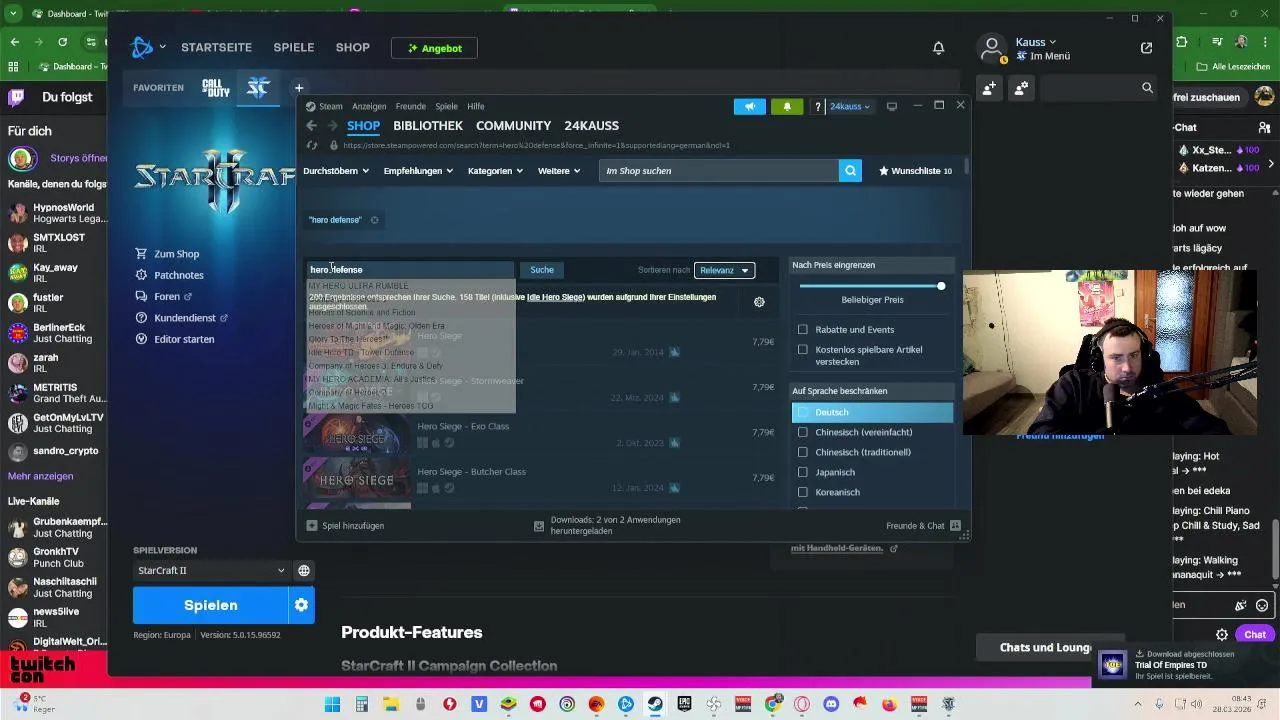Open Firefox from the taskbar
The height and width of the screenshot is (720, 1280).
889,704
